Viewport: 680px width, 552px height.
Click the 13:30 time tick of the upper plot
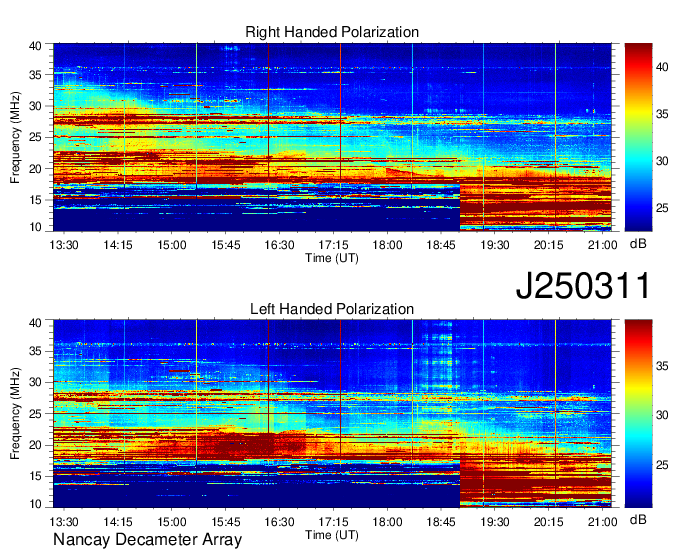coord(64,245)
